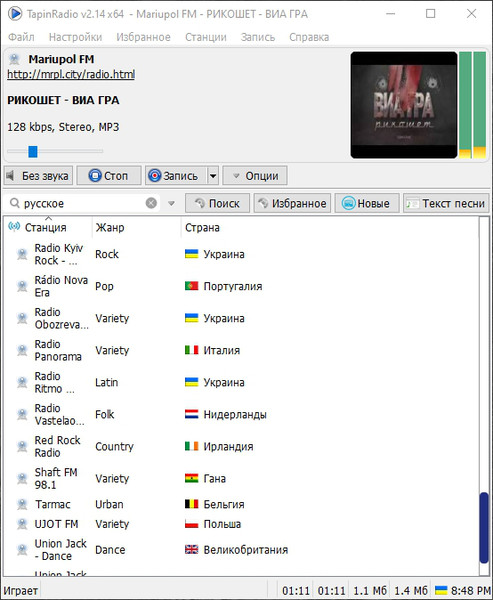
Task: Click the Portugal flag icon
Action: 191,286
